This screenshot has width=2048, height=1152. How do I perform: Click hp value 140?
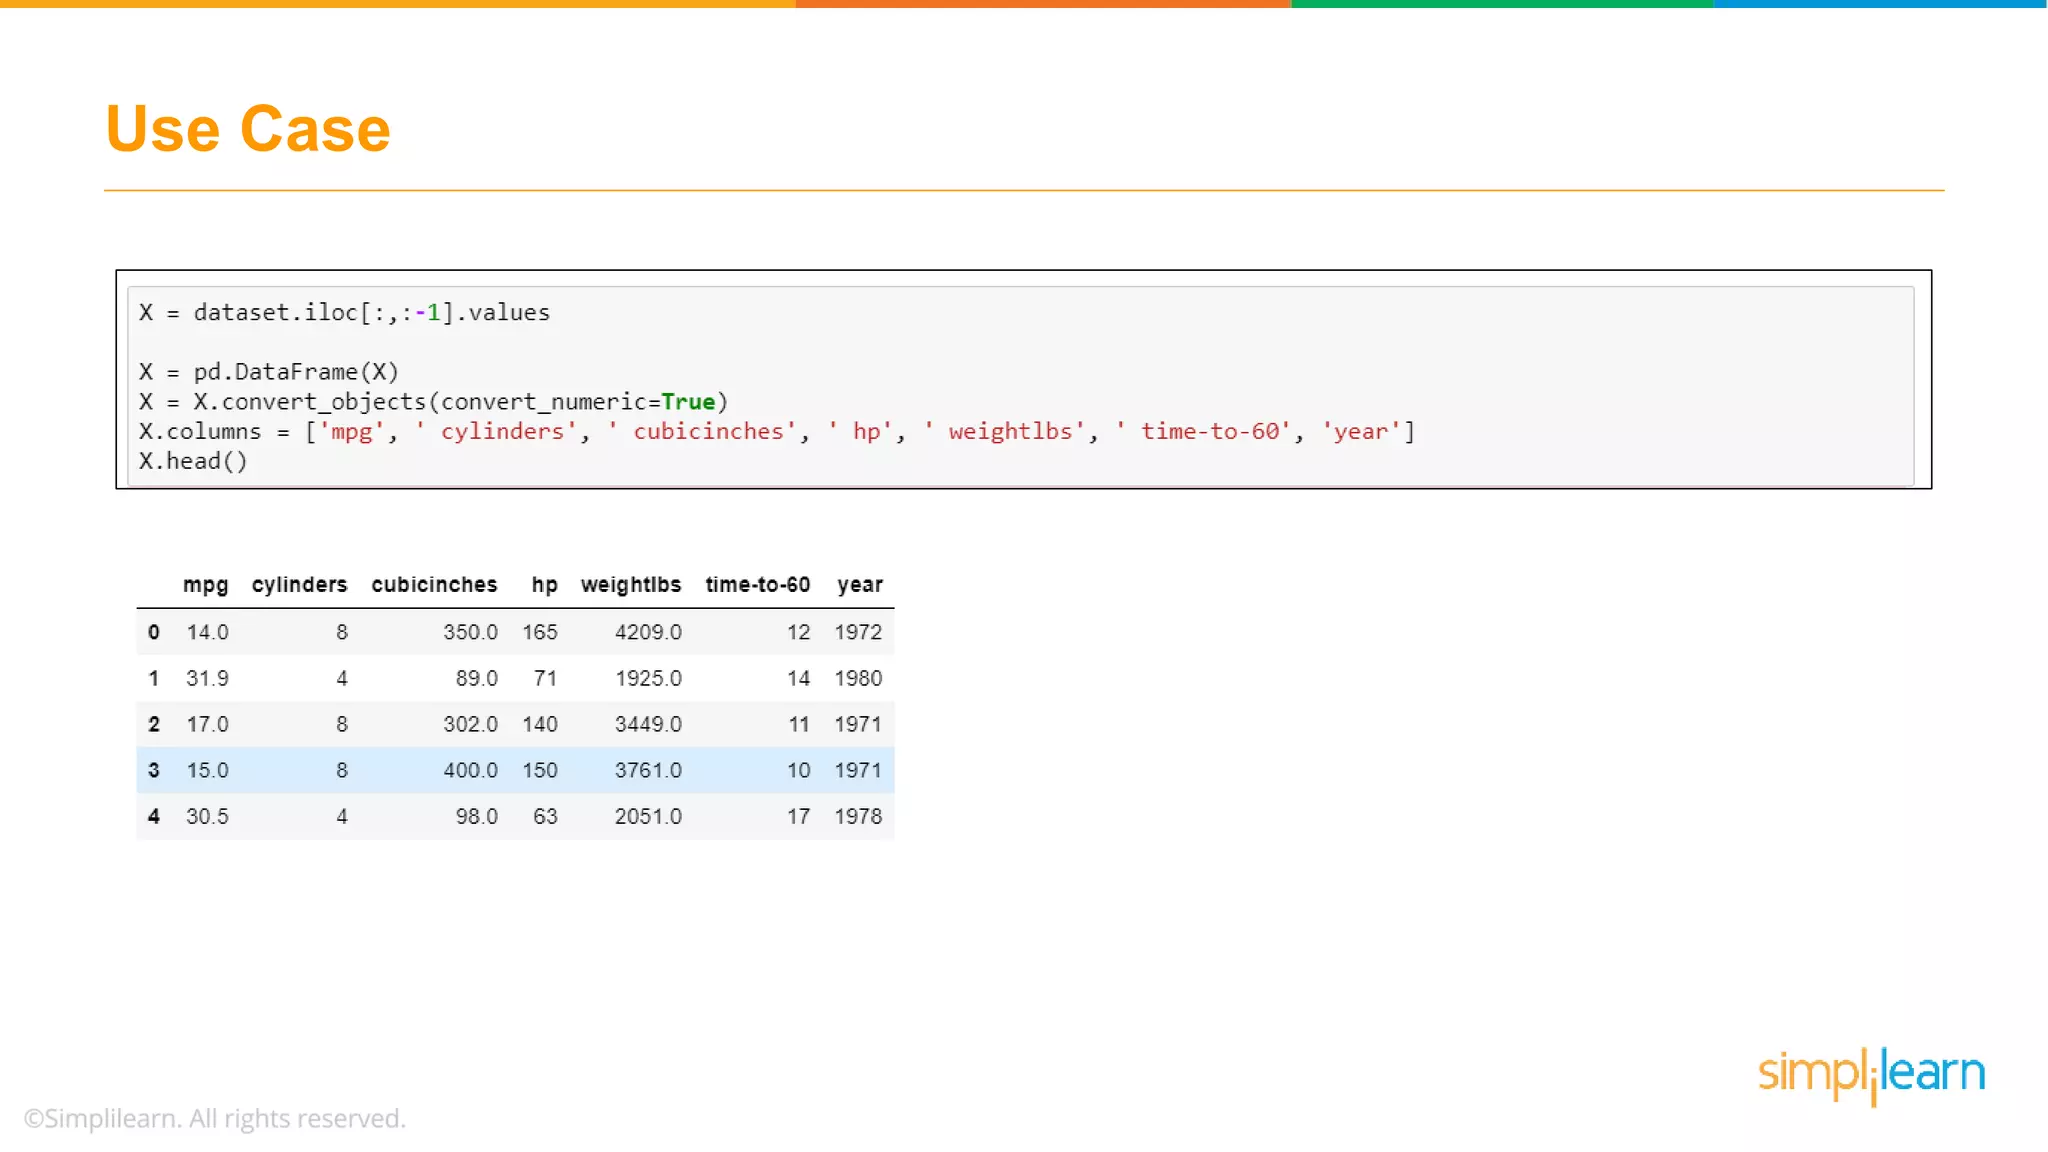(540, 724)
